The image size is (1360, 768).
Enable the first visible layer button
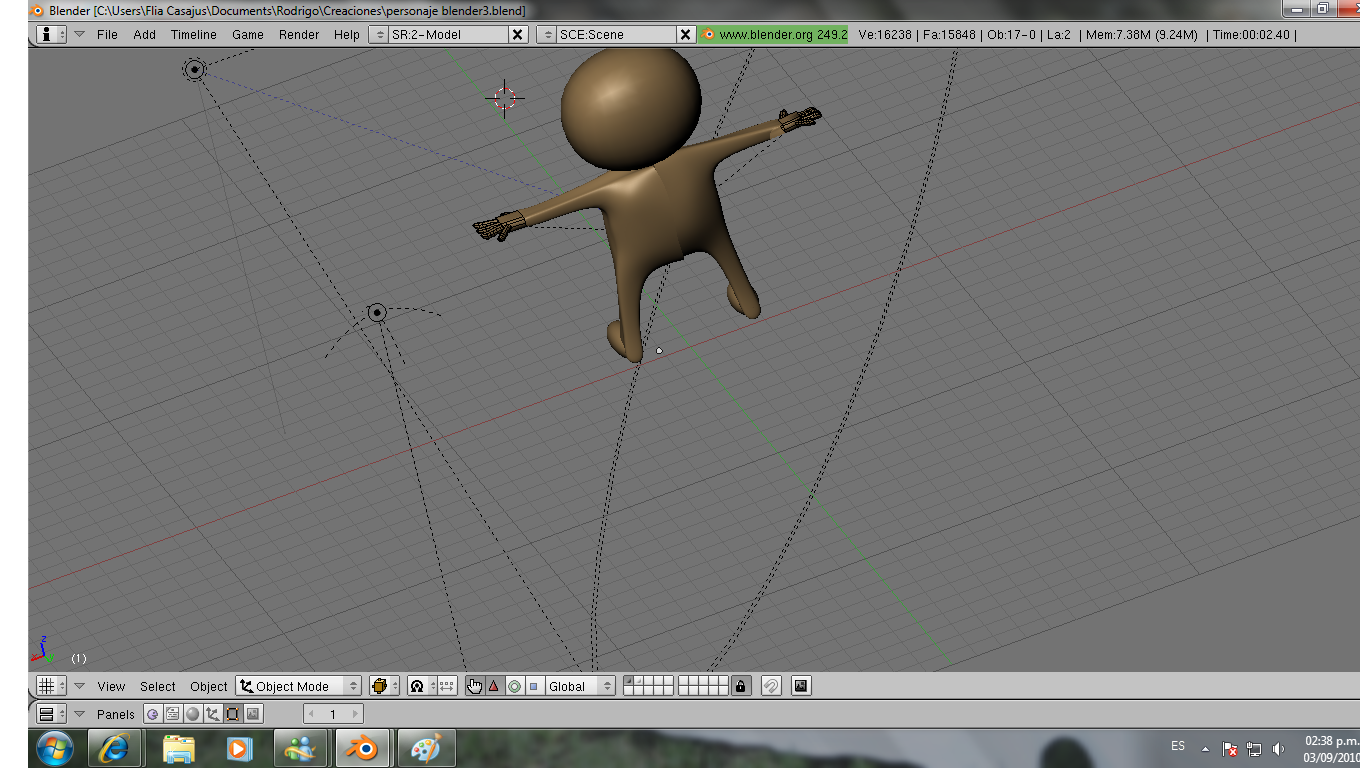629,682
